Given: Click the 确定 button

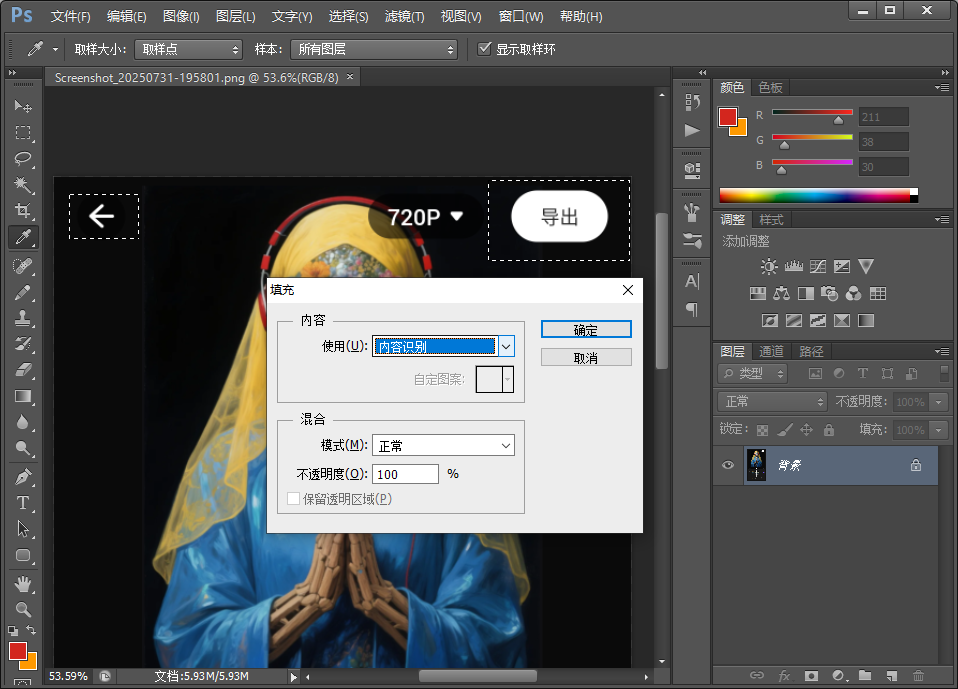Looking at the screenshot, I should pyautogui.click(x=586, y=330).
